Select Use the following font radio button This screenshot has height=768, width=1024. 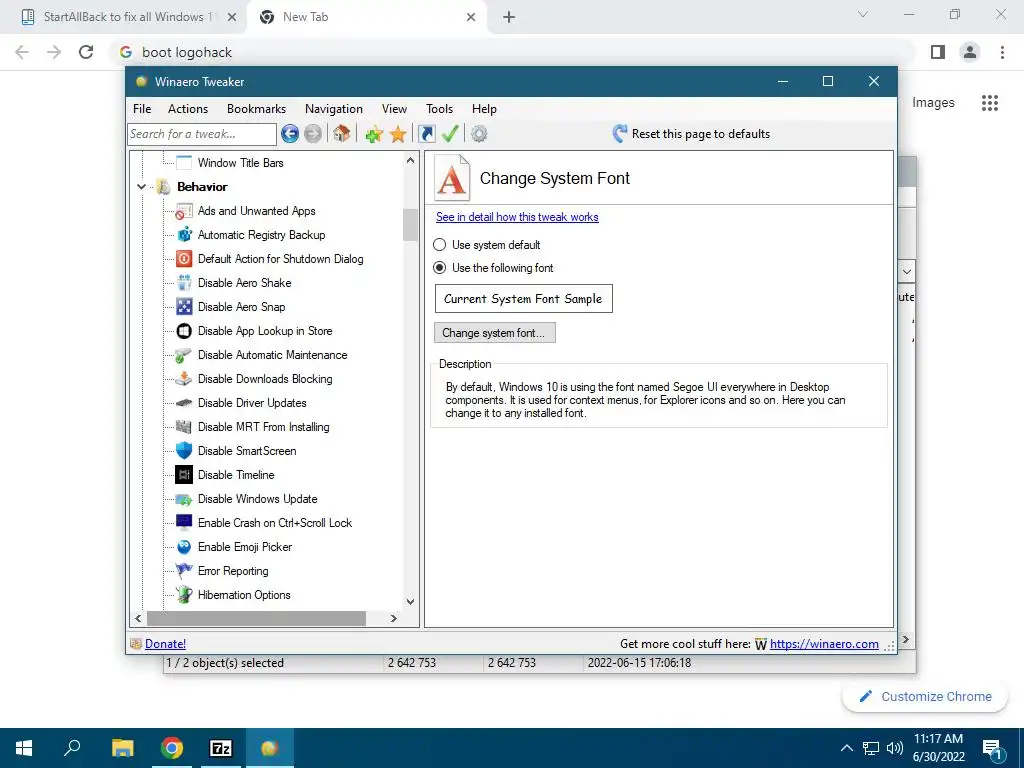click(x=440, y=268)
